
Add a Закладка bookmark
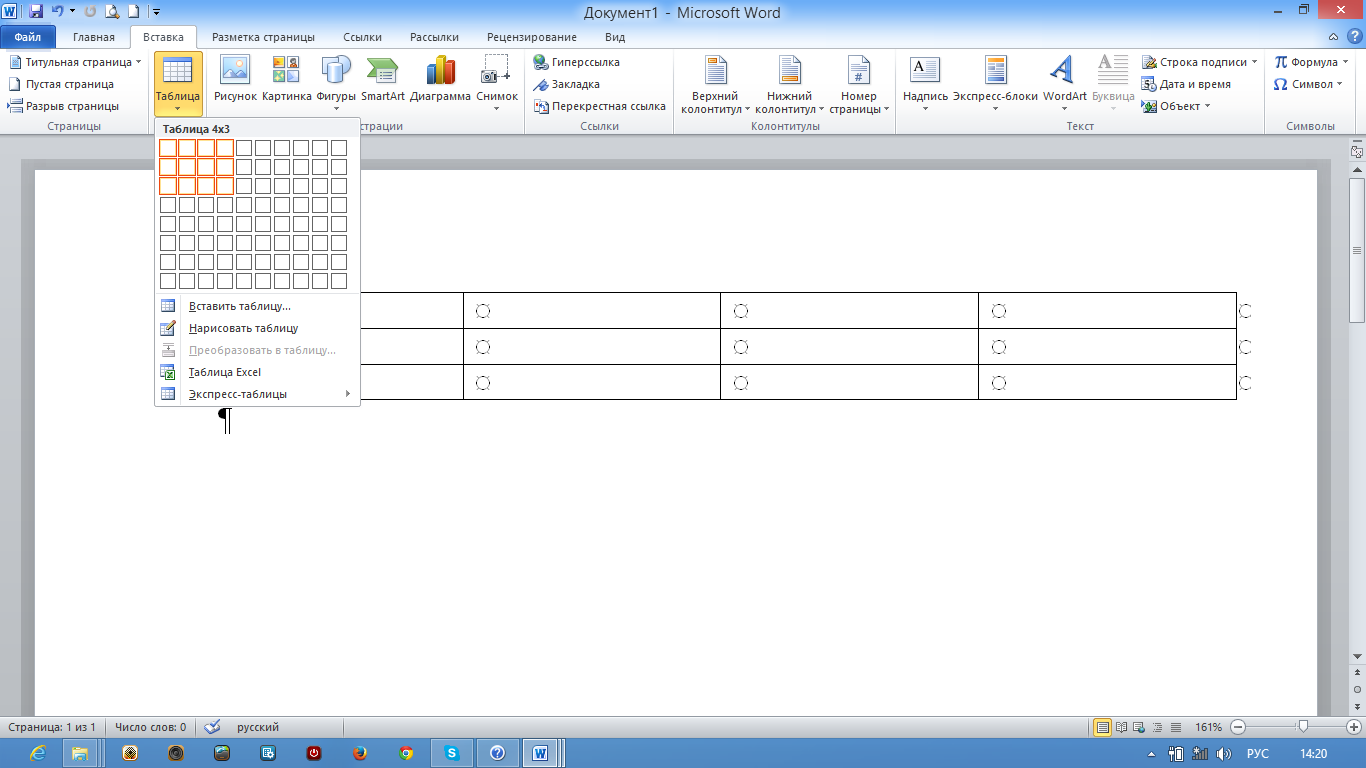click(567, 84)
